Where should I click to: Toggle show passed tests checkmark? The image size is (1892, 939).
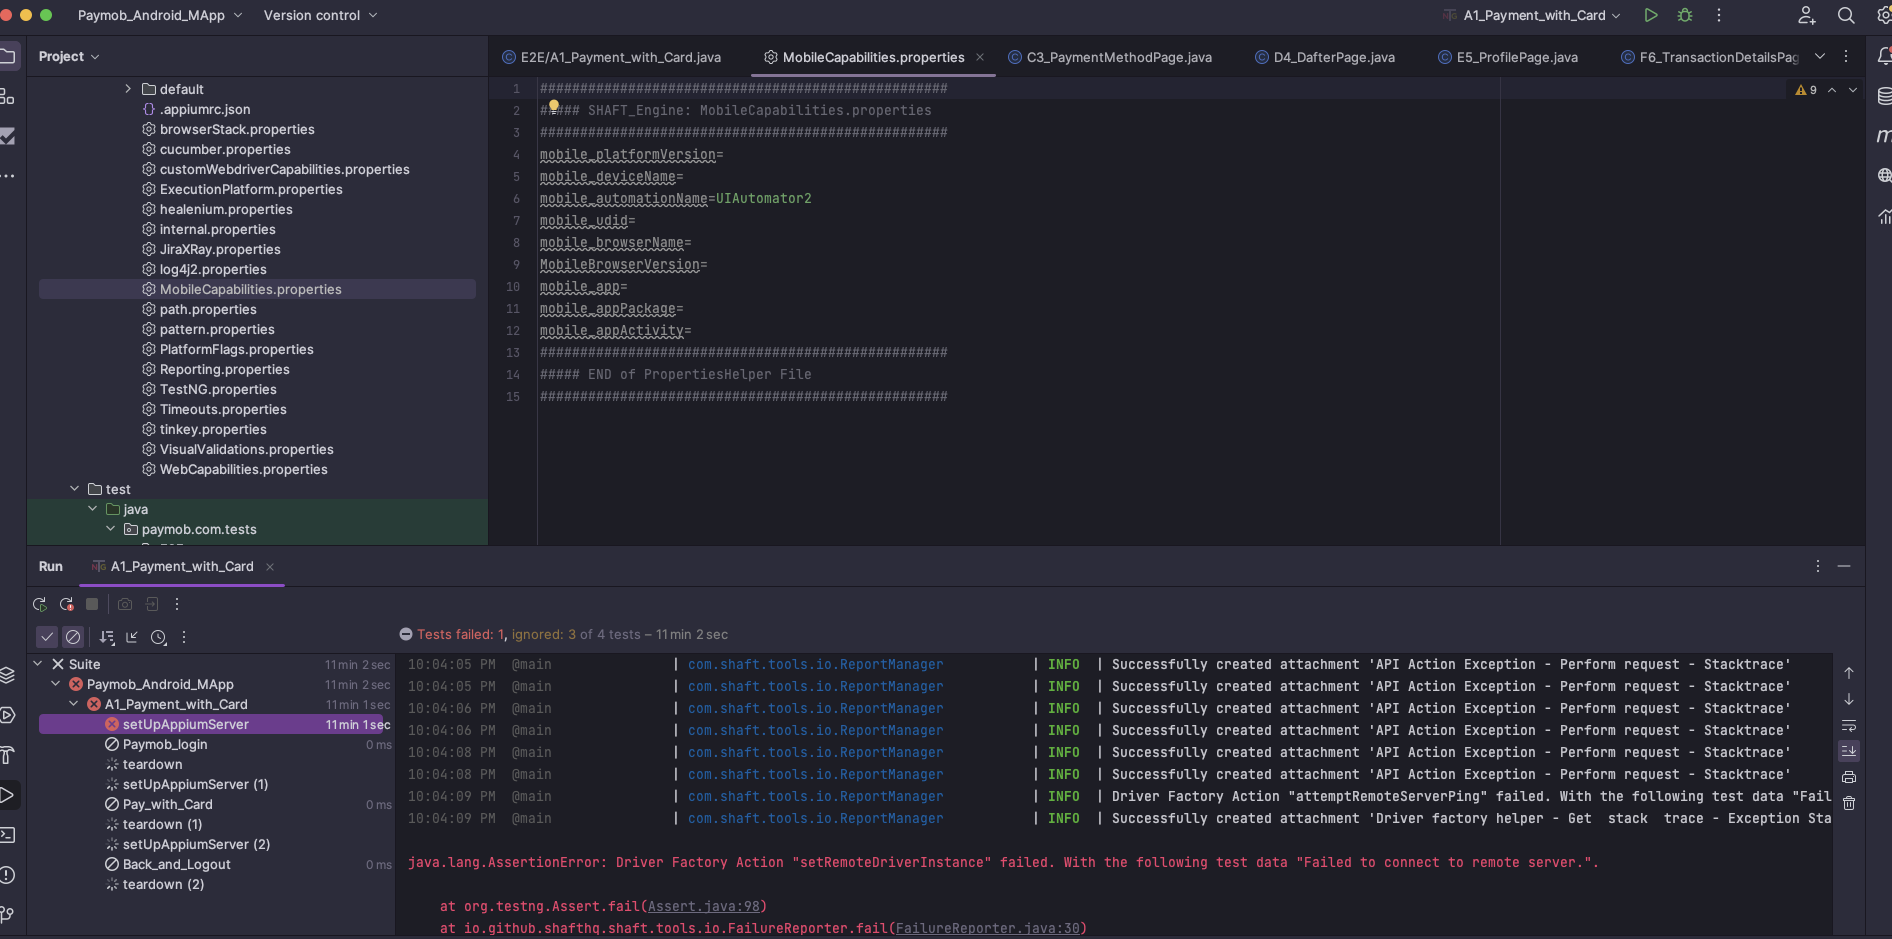pos(47,637)
